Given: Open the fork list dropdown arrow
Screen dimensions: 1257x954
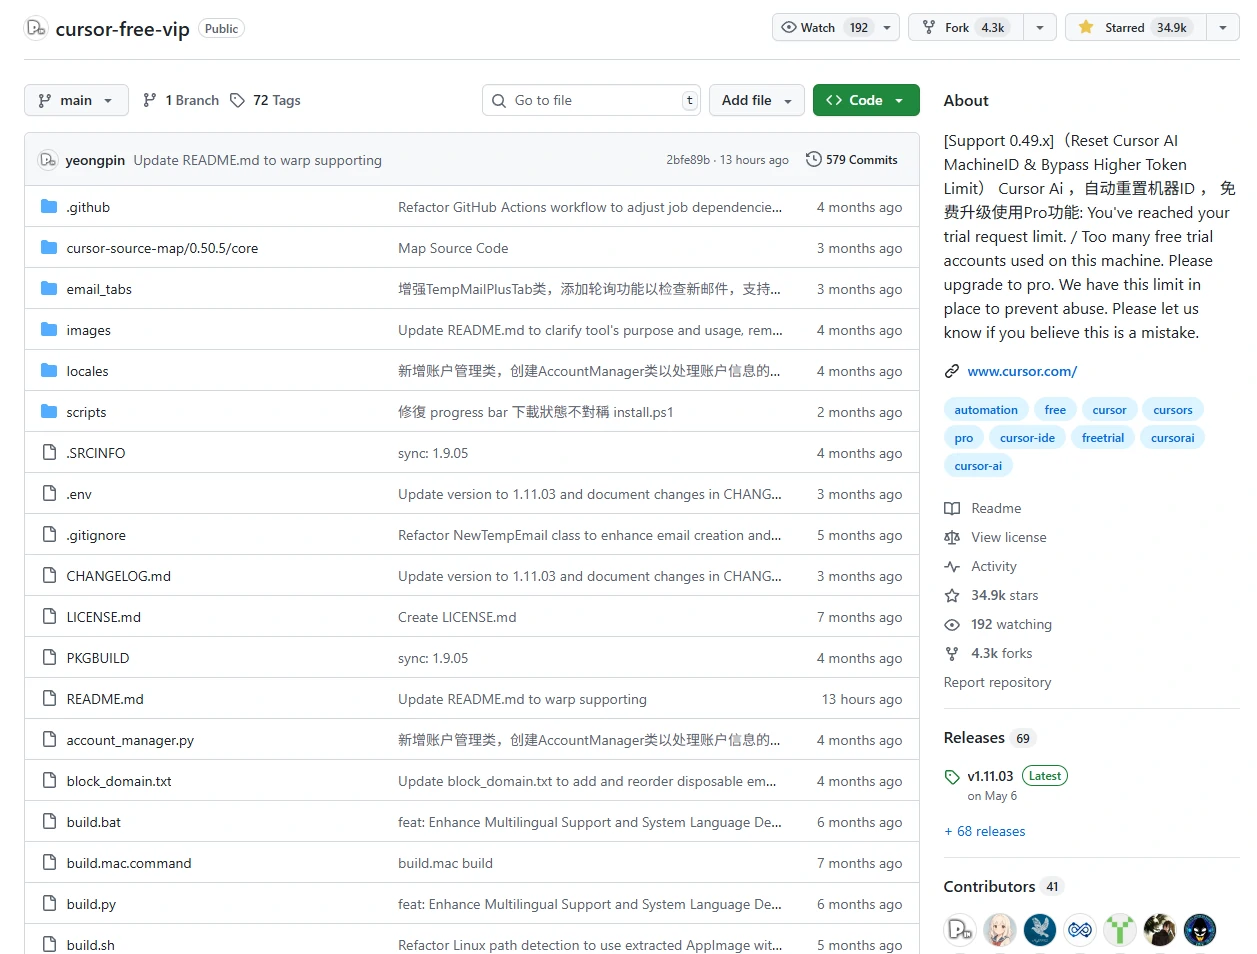Looking at the screenshot, I should click(1040, 28).
